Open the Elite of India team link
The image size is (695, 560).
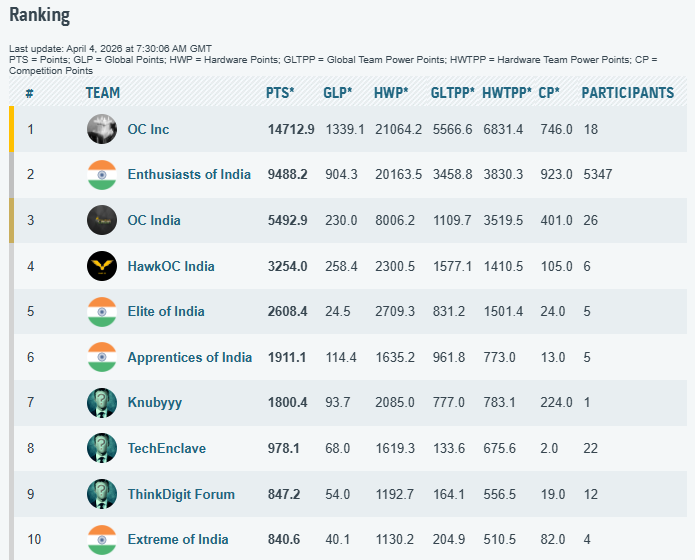coord(166,312)
